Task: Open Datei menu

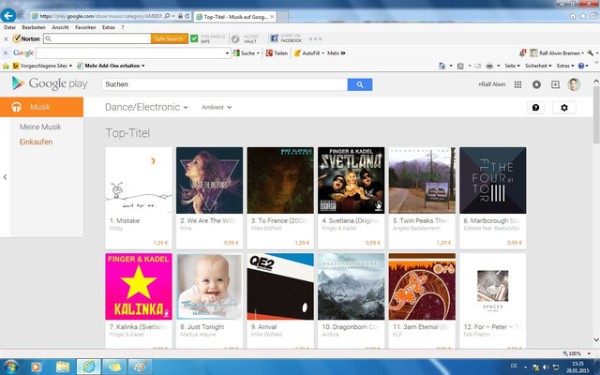Action: point(10,27)
